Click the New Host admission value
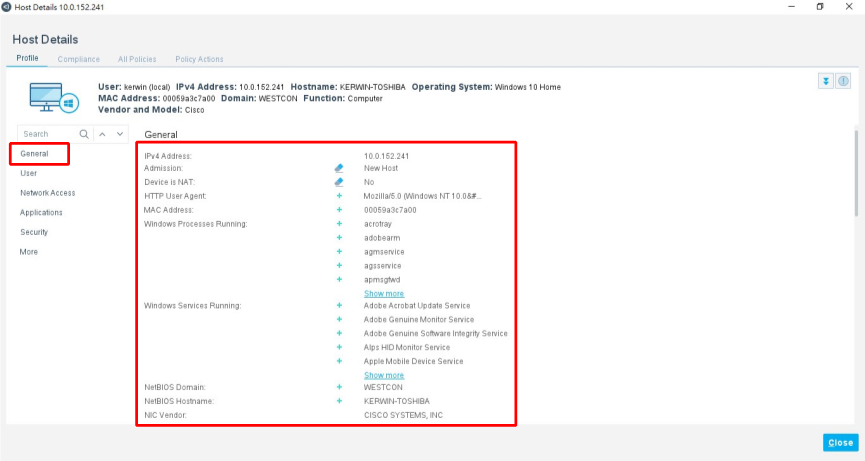Image resolution: width=865 pixels, height=461 pixels. pos(381,168)
